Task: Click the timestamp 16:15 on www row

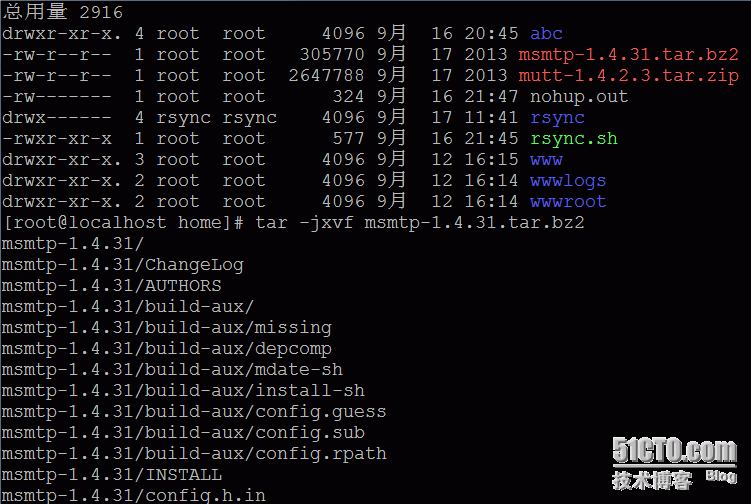Action: (491, 160)
